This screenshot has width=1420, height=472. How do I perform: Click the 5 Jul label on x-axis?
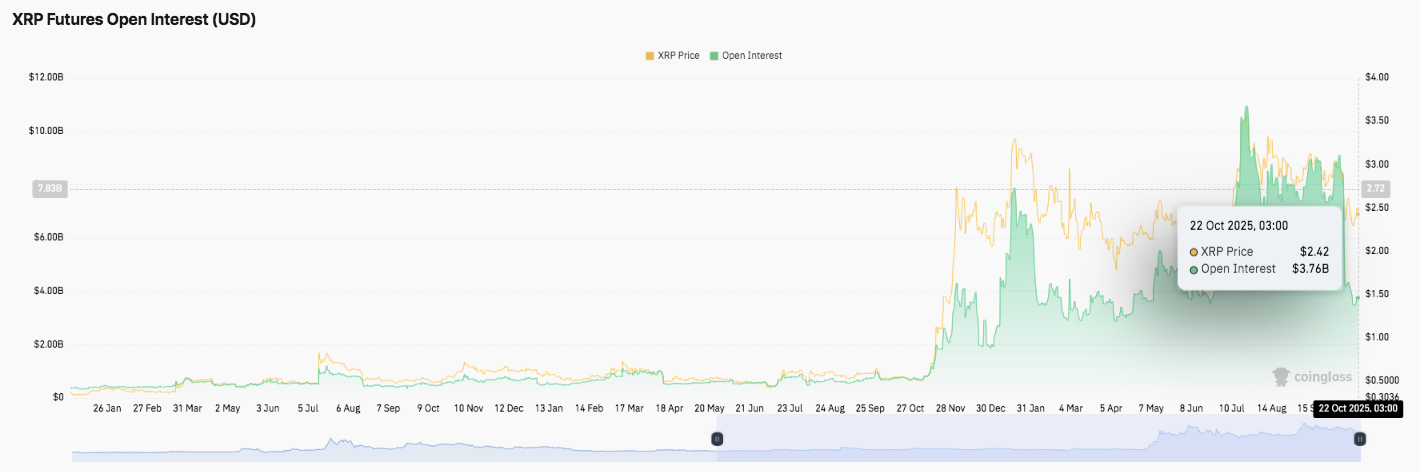305,408
